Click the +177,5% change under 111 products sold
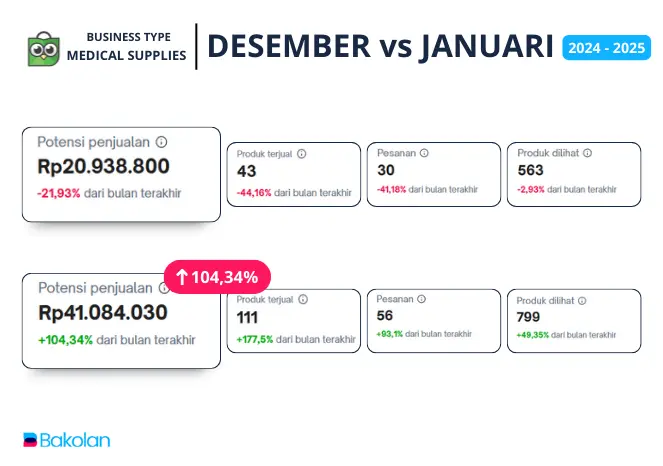Screen dimensions: 663x466 [254, 339]
